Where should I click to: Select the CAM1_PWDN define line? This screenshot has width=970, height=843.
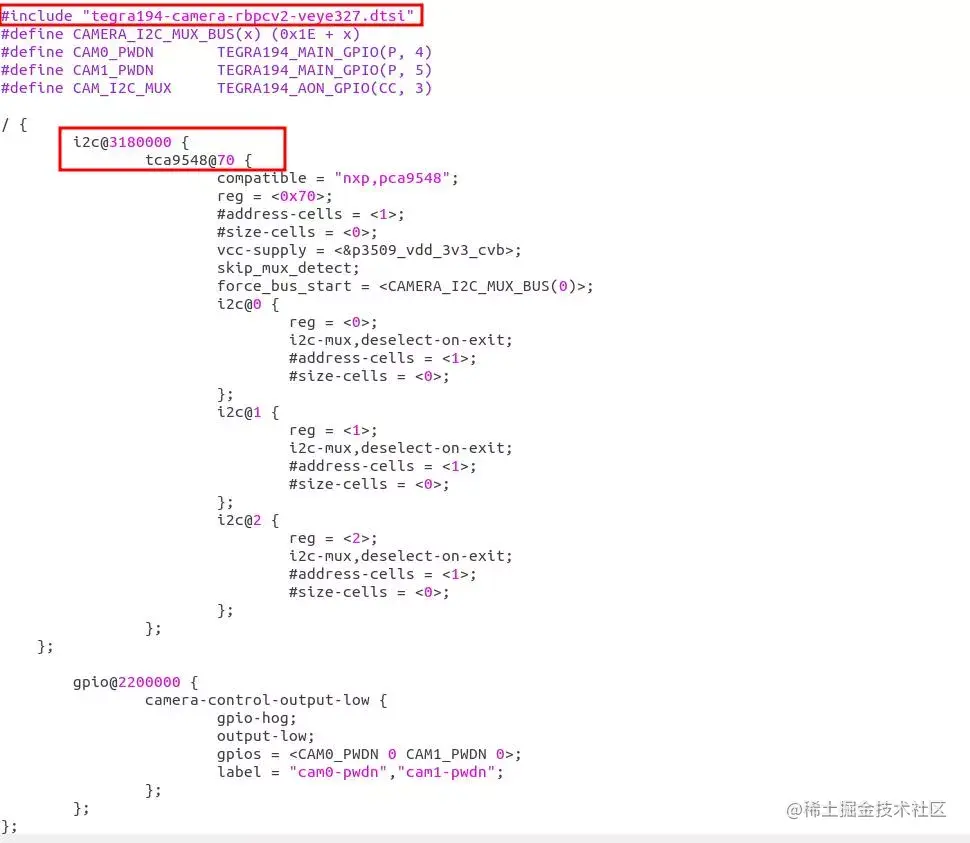pyautogui.click(x=216, y=70)
